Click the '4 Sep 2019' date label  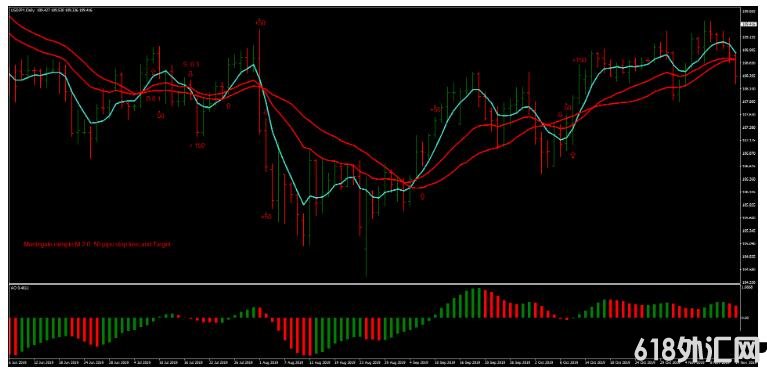[419, 364]
